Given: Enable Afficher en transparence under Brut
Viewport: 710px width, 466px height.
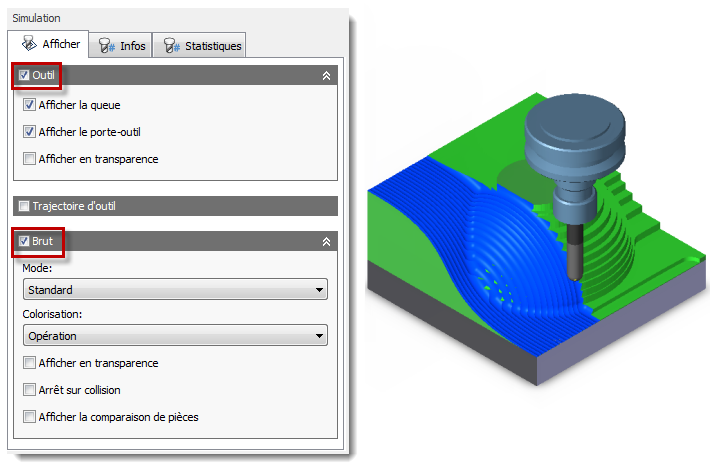Looking at the screenshot, I should pos(29,363).
